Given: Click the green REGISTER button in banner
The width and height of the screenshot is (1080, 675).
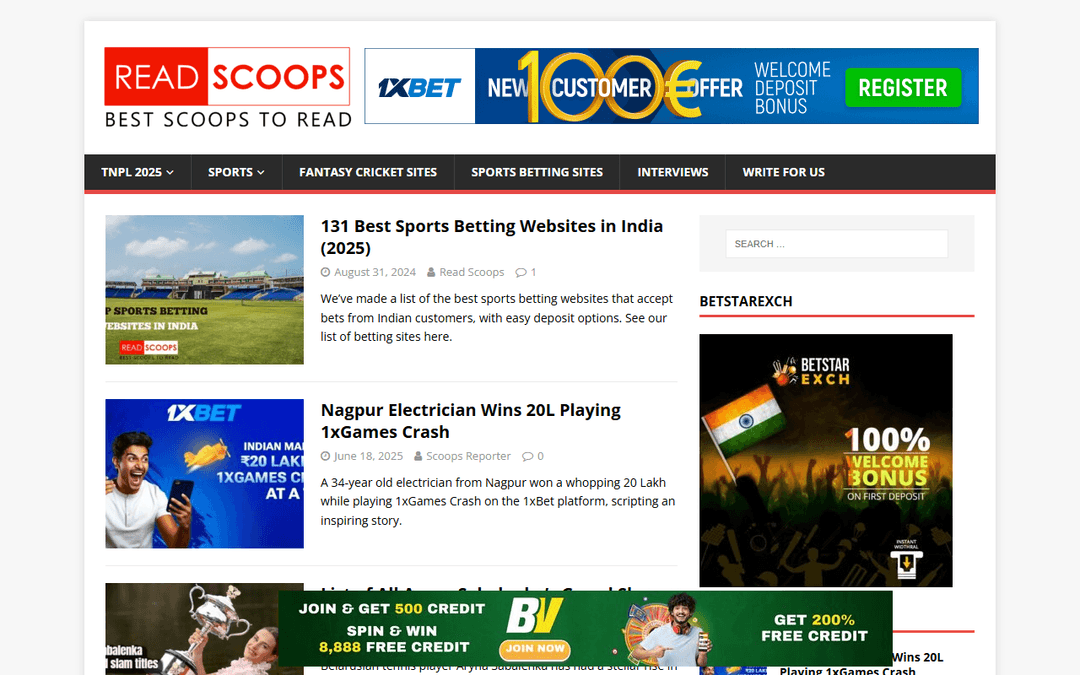Looking at the screenshot, I should [903, 87].
